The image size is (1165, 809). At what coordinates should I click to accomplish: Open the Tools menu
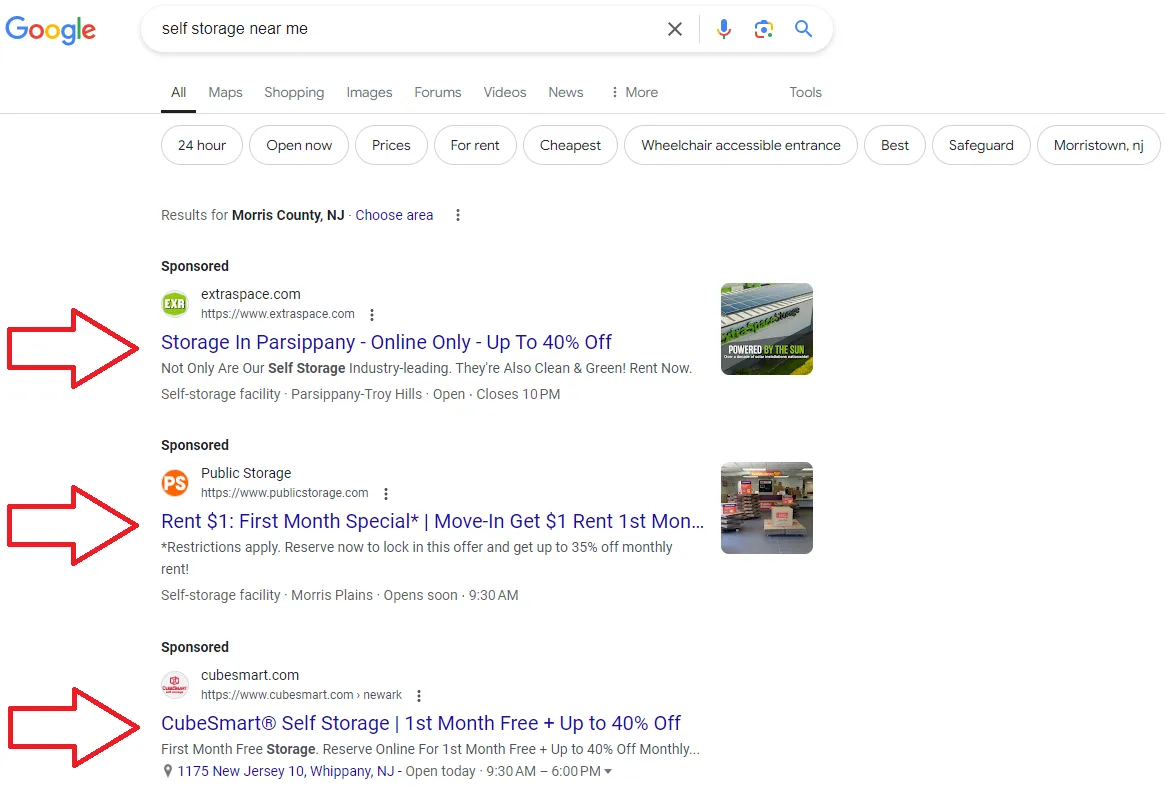(805, 92)
